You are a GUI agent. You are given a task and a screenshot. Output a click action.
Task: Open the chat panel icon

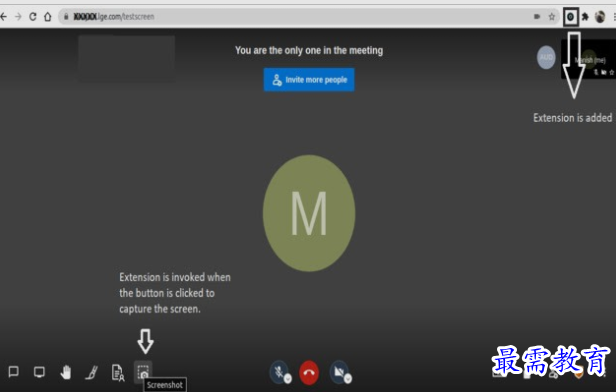pyautogui.click(x=14, y=372)
